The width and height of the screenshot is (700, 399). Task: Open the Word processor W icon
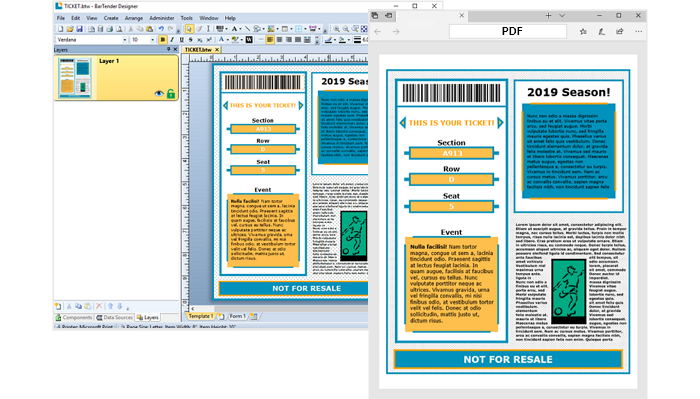[x=249, y=40]
